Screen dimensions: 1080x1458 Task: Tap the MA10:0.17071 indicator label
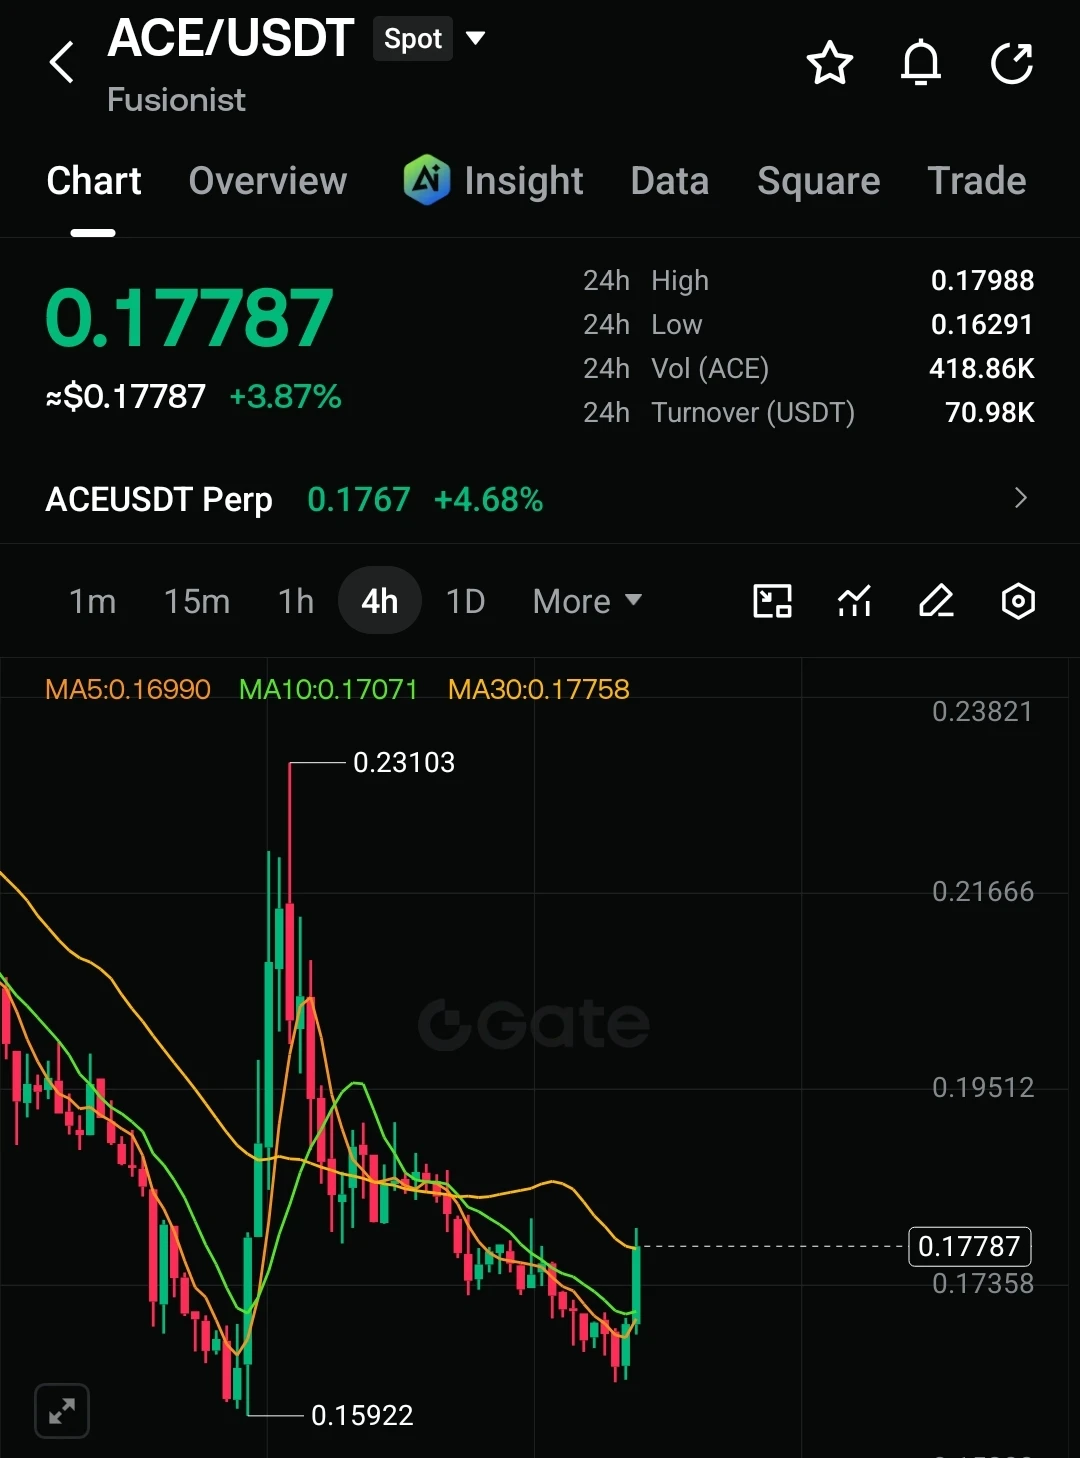point(328,689)
